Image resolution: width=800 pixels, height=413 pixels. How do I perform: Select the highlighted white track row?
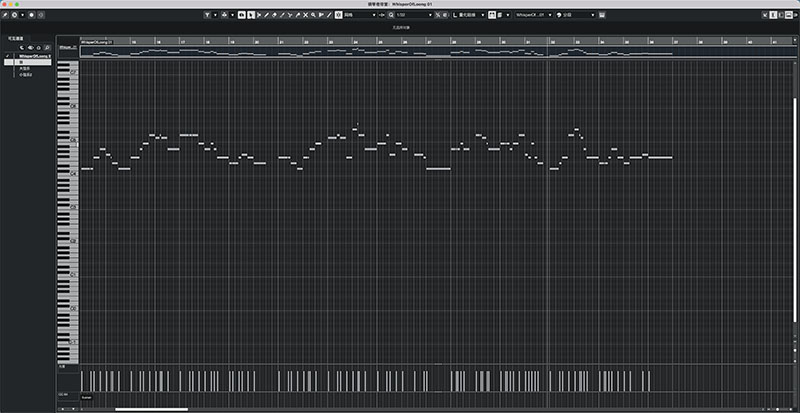[x=28, y=62]
